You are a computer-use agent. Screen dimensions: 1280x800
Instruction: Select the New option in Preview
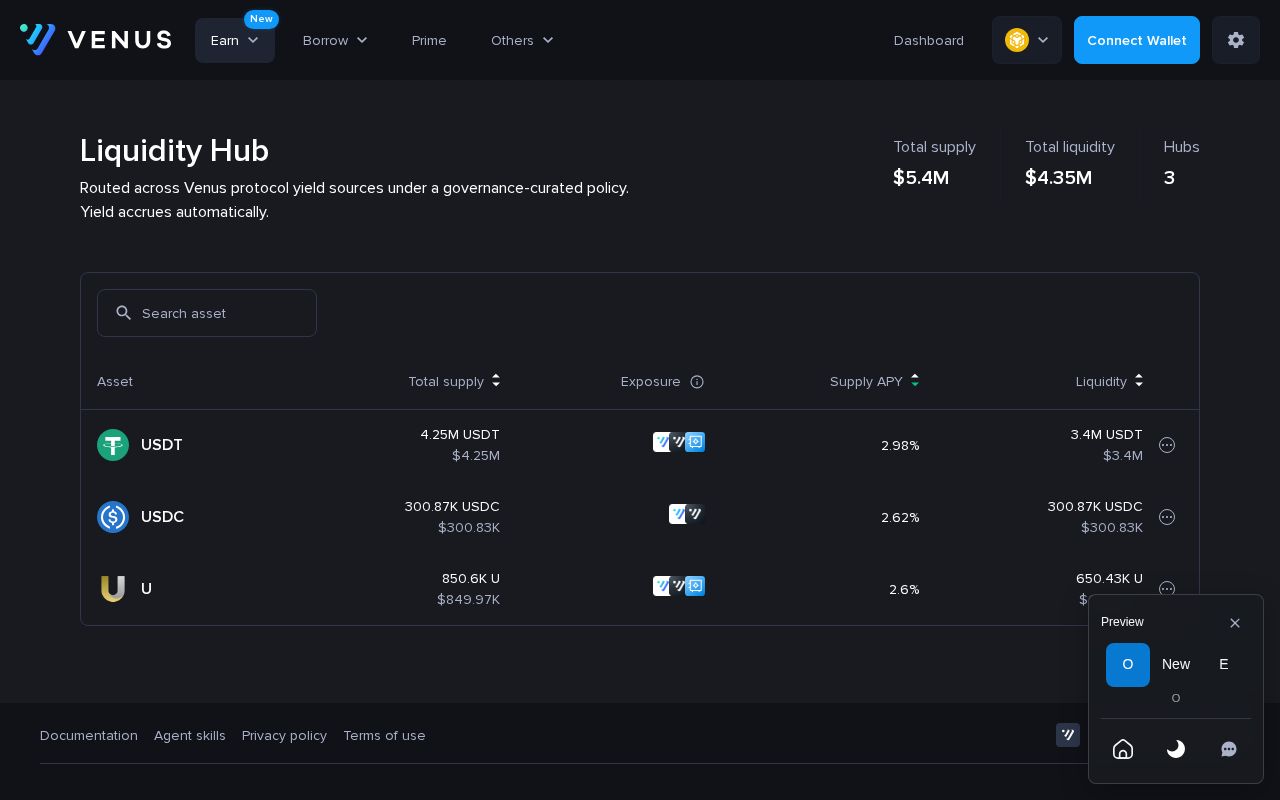click(x=1176, y=665)
